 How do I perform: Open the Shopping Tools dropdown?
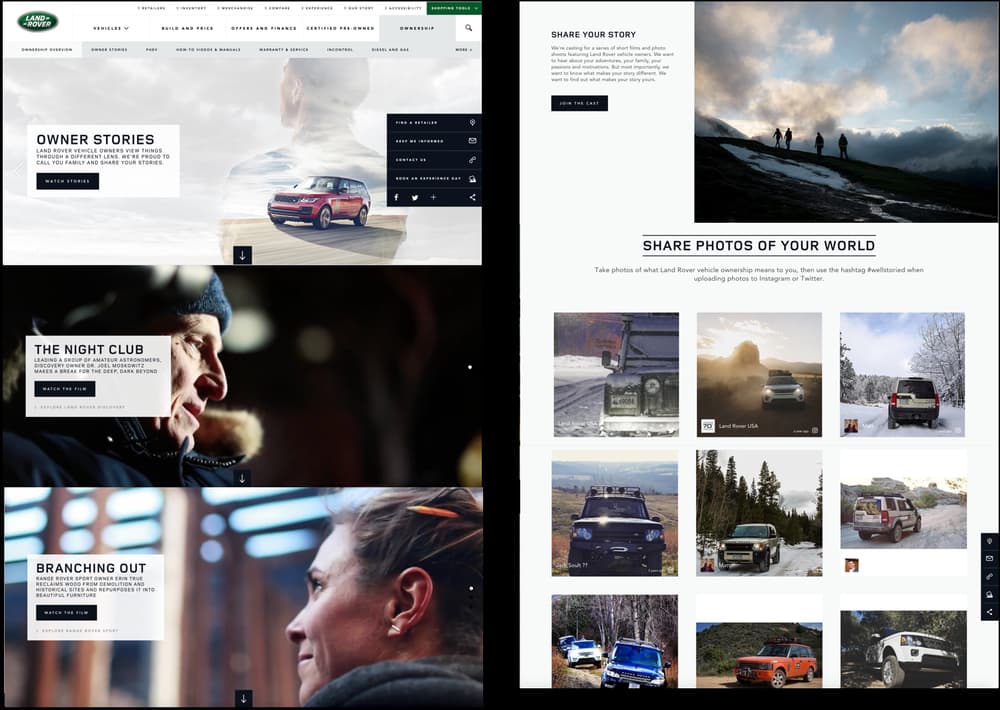coord(454,8)
